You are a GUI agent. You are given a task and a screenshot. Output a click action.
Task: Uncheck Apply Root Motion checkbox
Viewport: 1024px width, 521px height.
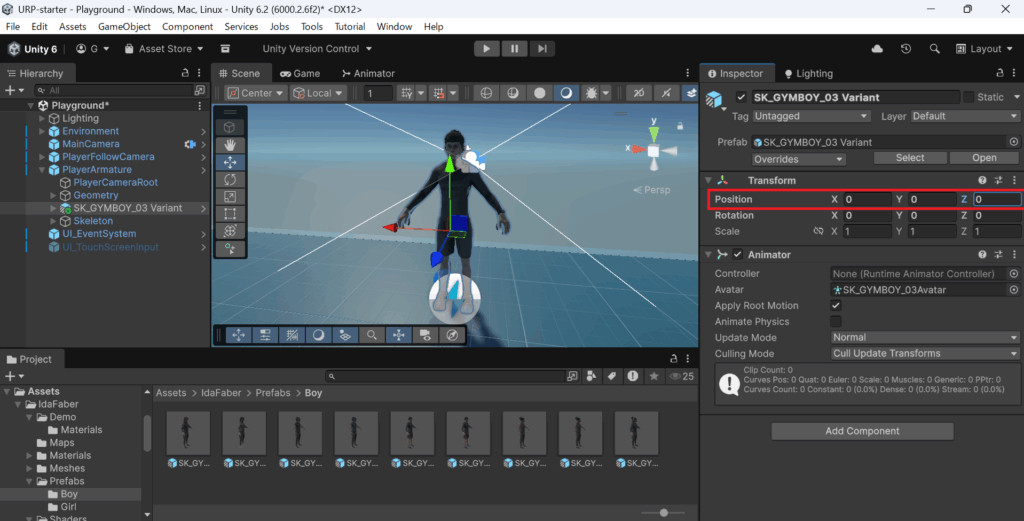point(836,306)
